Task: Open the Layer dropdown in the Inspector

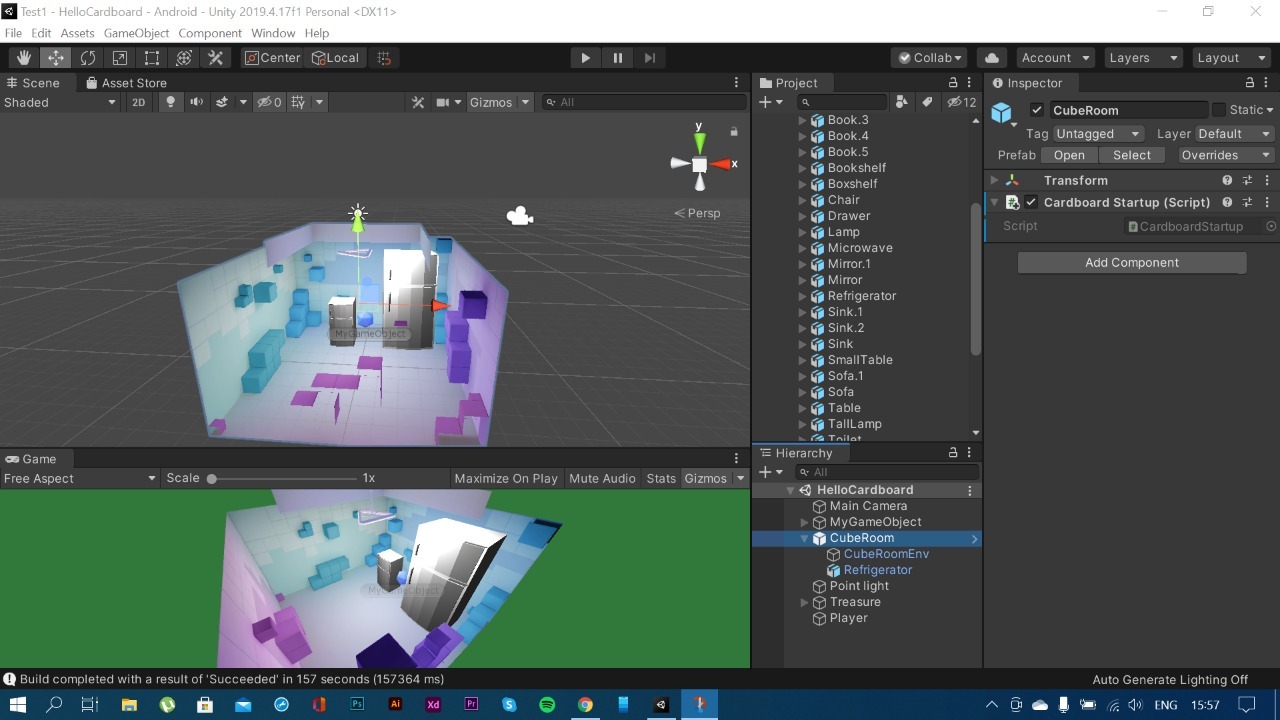Action: tap(1238, 133)
